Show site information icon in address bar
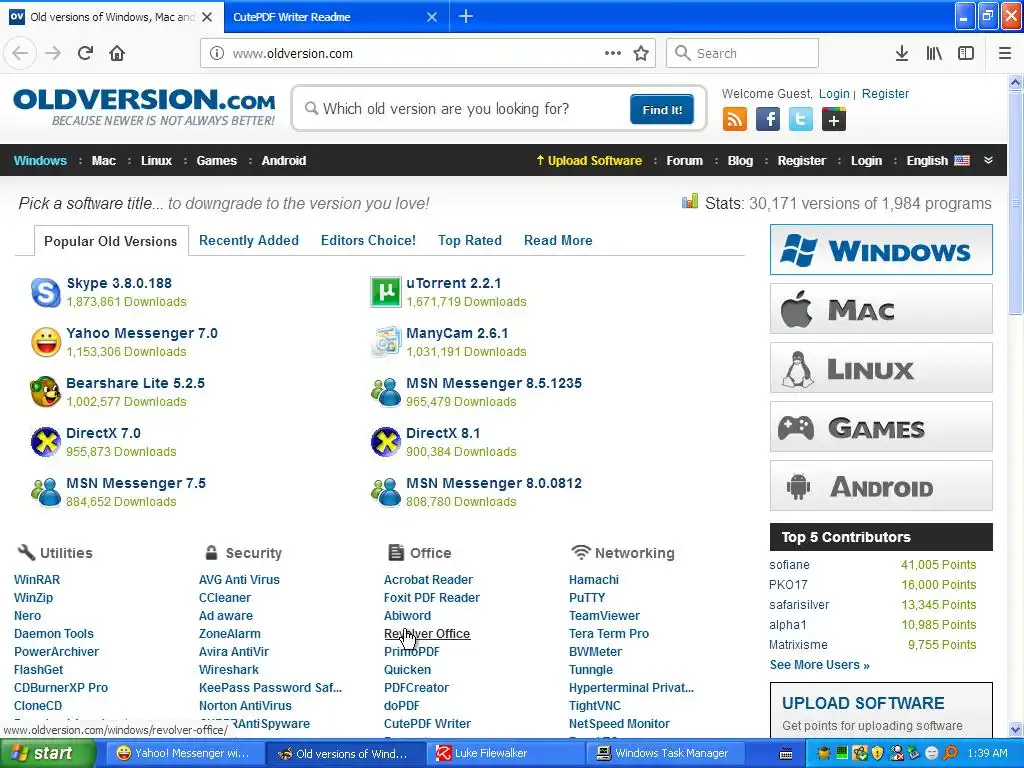This screenshot has height=768, width=1024. pyautogui.click(x=217, y=53)
